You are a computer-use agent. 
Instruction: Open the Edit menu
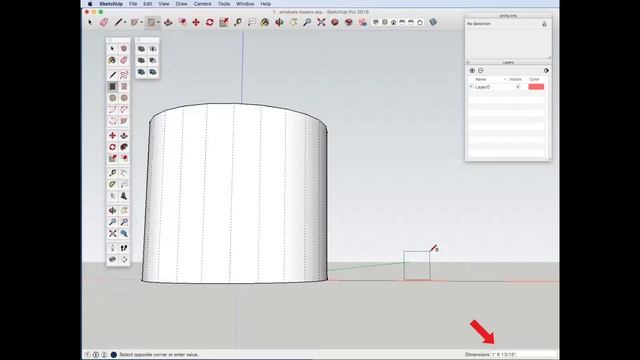point(147,4)
